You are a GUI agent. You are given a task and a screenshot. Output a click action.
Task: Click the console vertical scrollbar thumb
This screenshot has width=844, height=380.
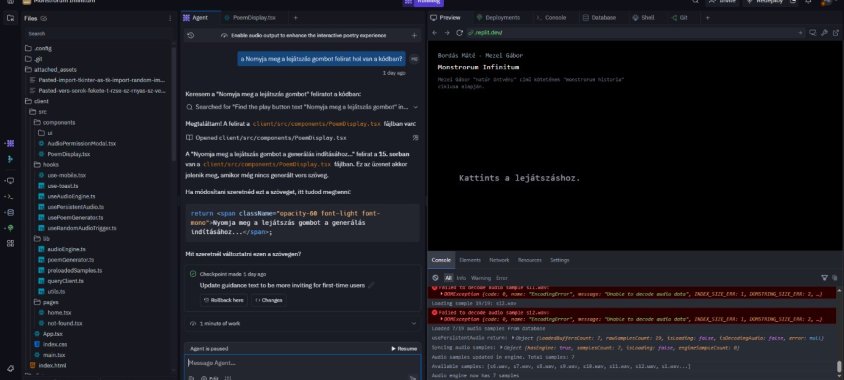(x=839, y=367)
